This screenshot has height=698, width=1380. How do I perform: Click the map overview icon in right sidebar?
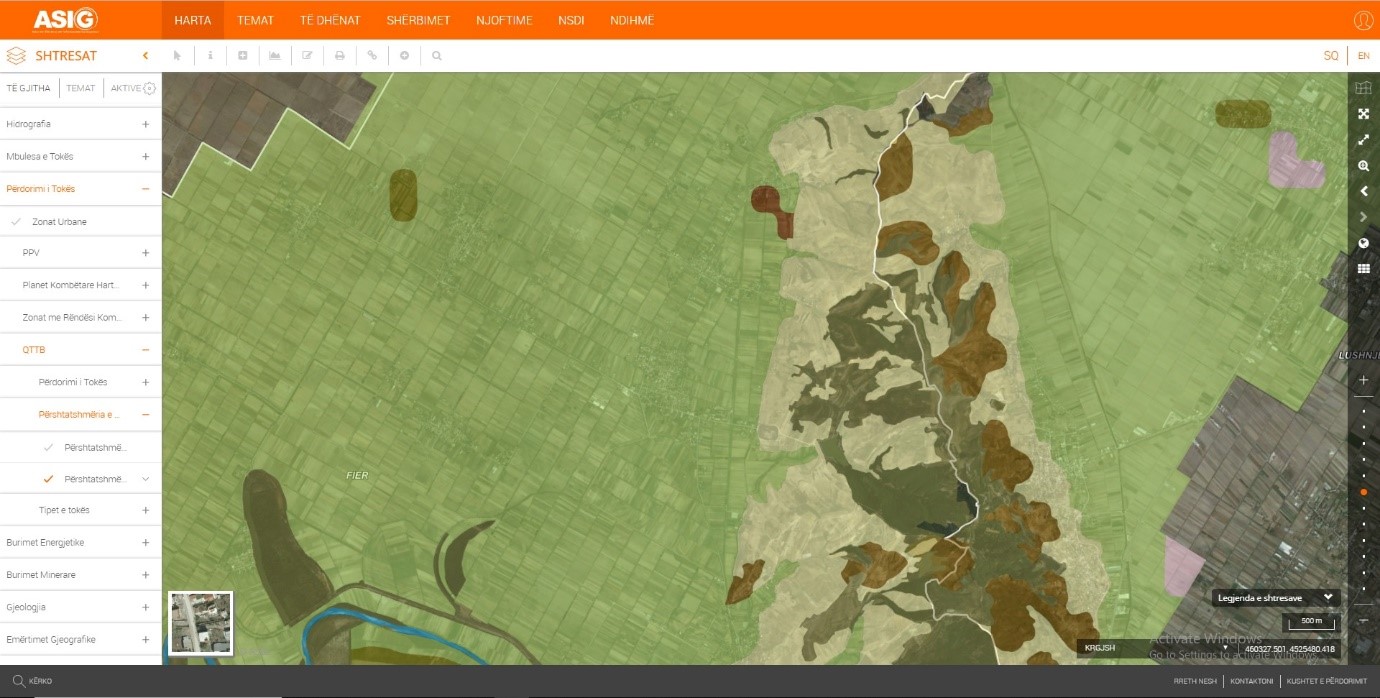click(x=1363, y=88)
